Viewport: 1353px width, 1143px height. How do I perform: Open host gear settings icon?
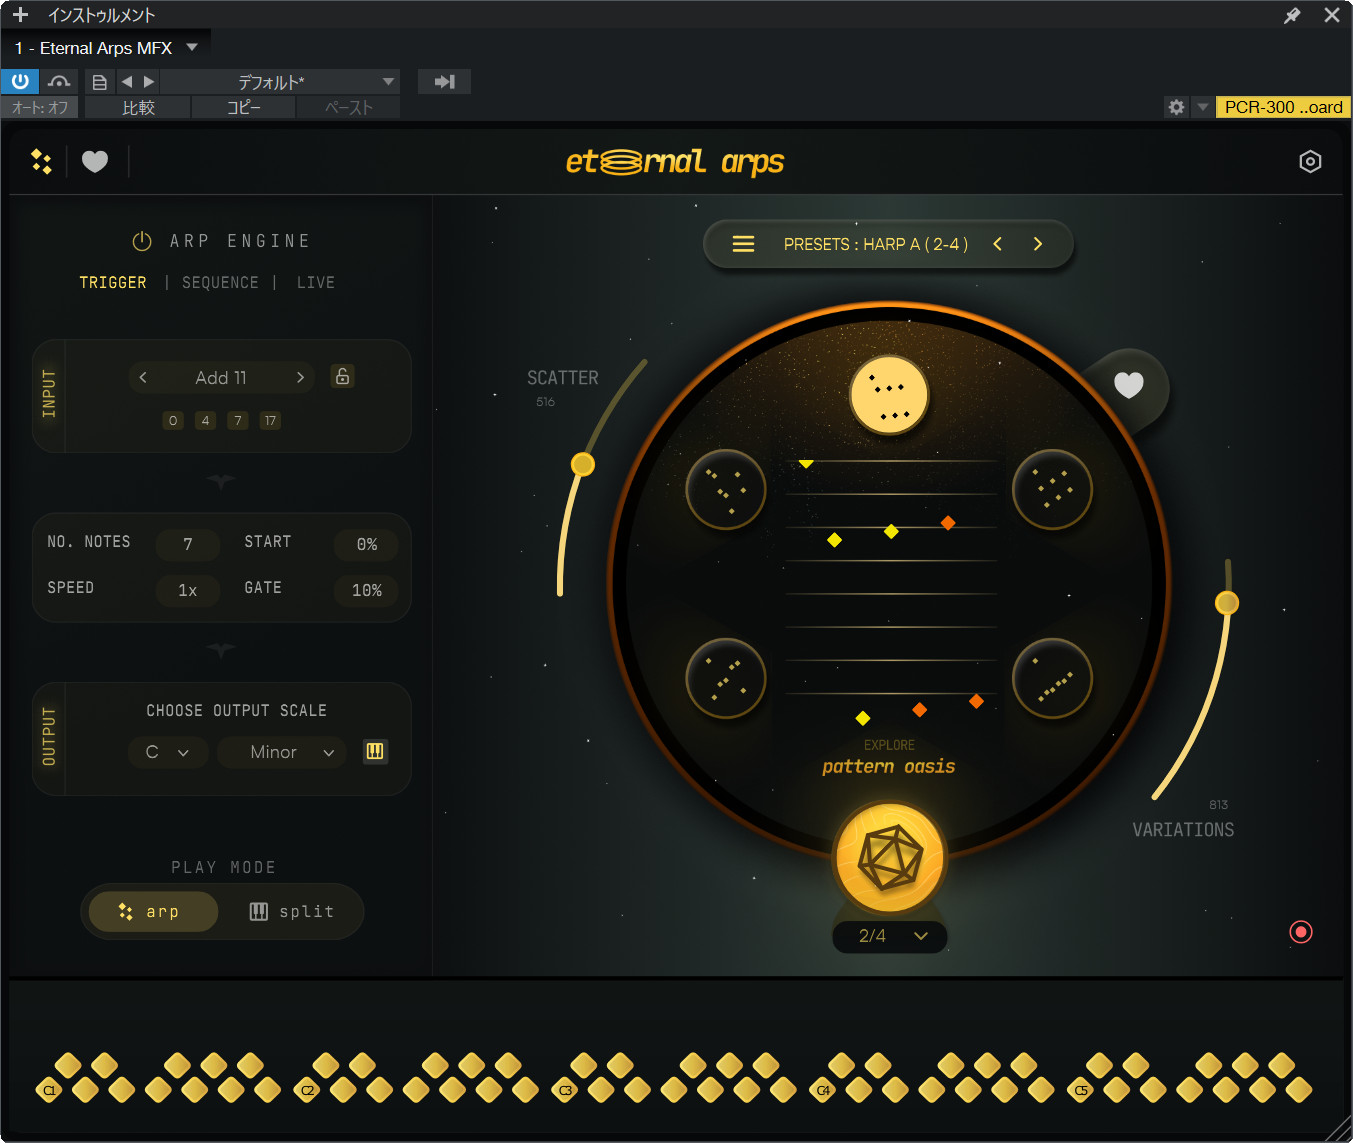pyautogui.click(x=1177, y=107)
